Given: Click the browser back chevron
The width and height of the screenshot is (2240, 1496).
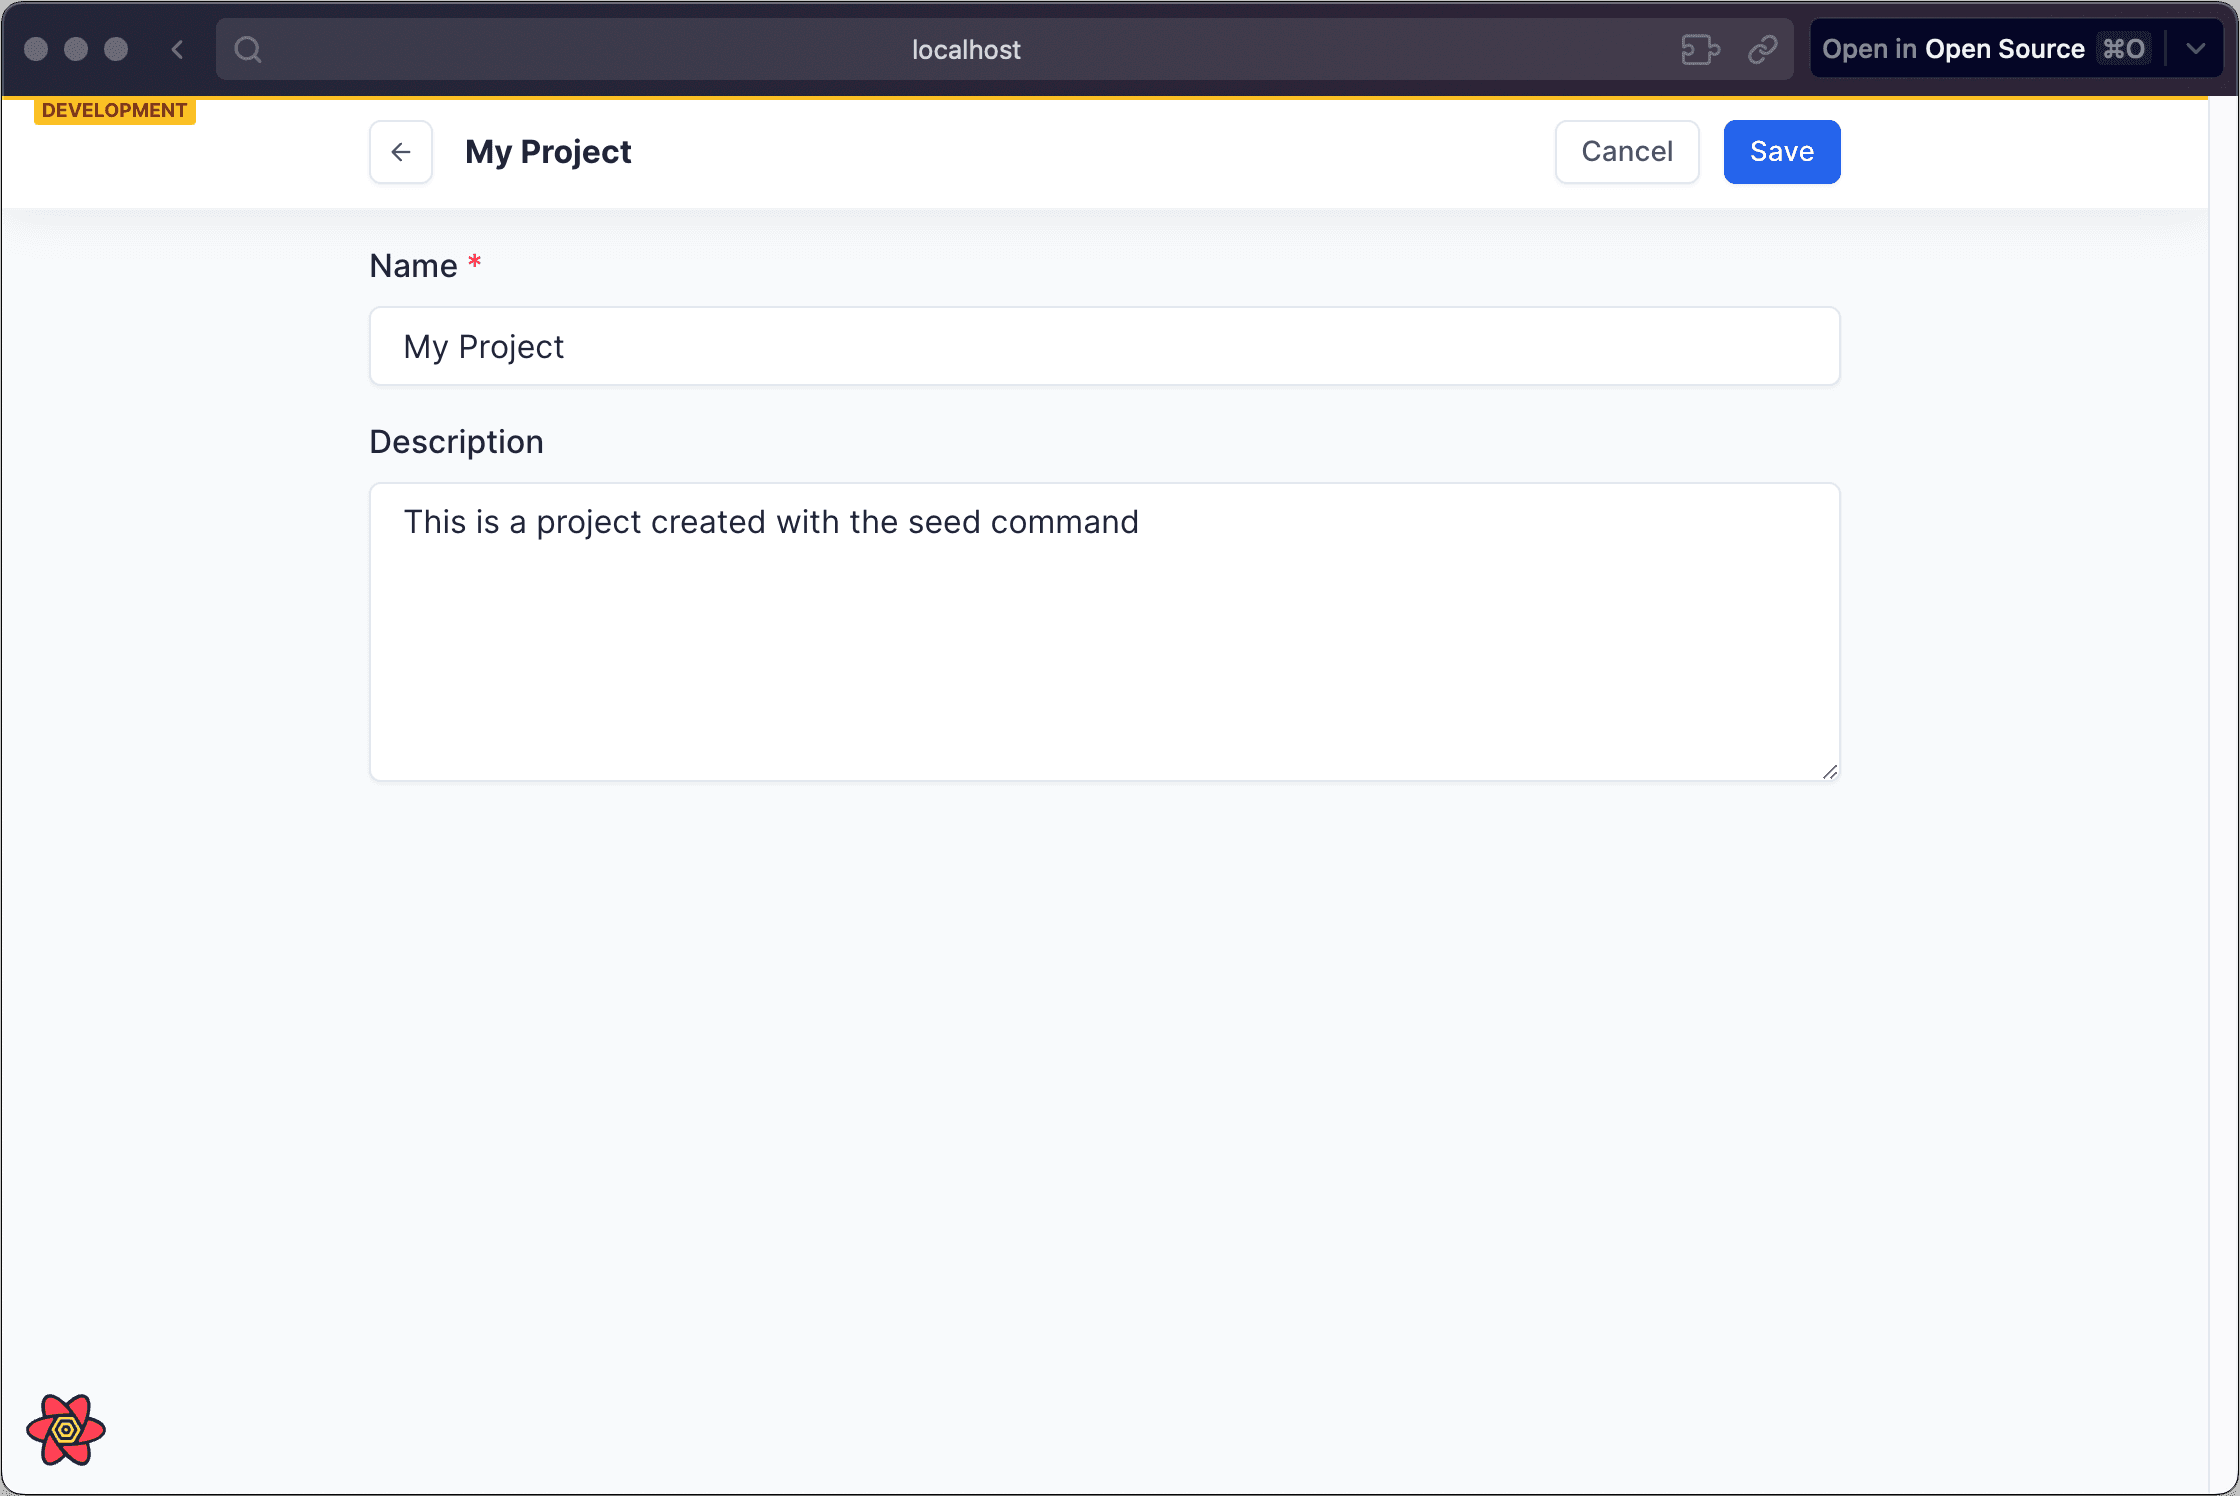Looking at the screenshot, I should click(177, 49).
